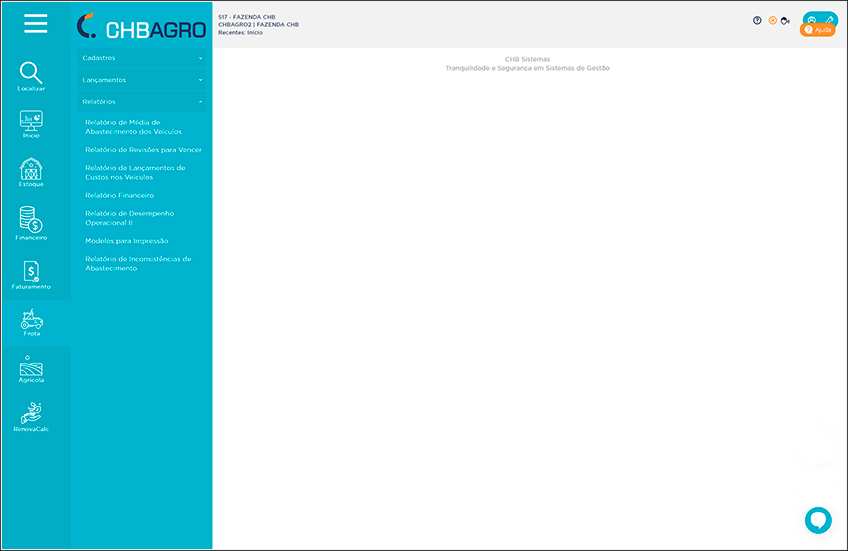
Task: Open the hamburger menu icon
Action: [36, 24]
